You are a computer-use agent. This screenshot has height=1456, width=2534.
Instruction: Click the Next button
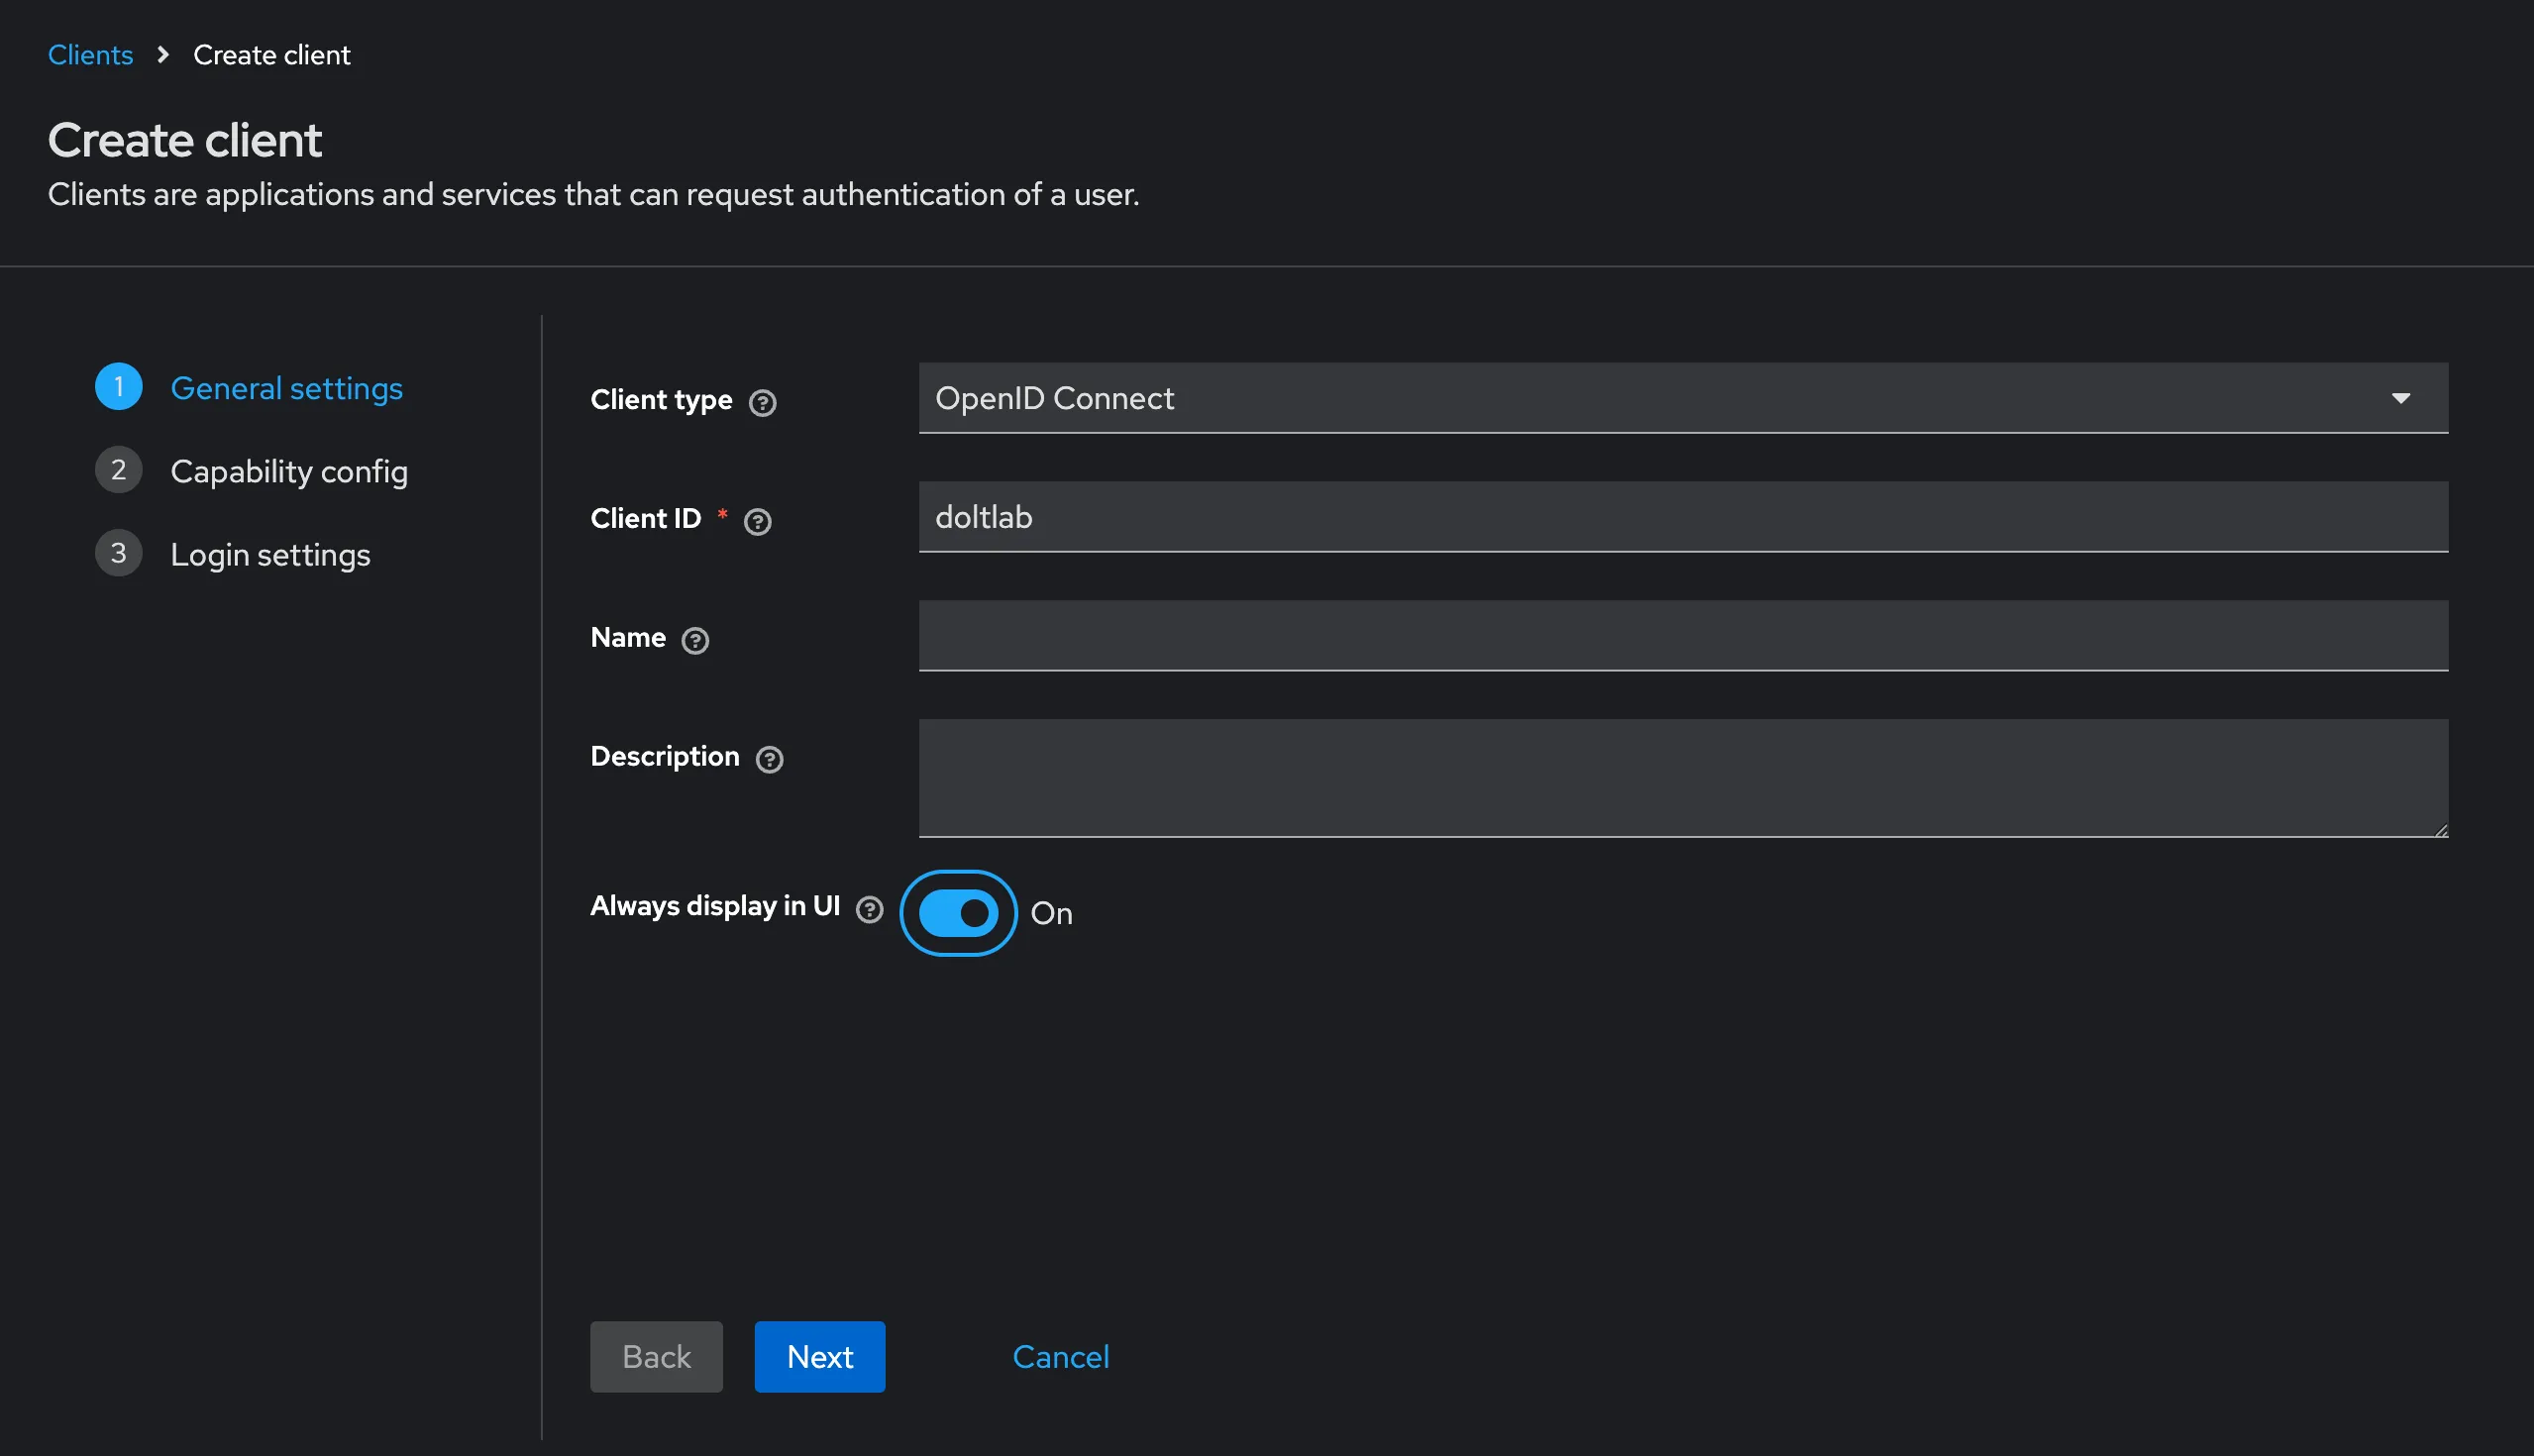point(819,1357)
